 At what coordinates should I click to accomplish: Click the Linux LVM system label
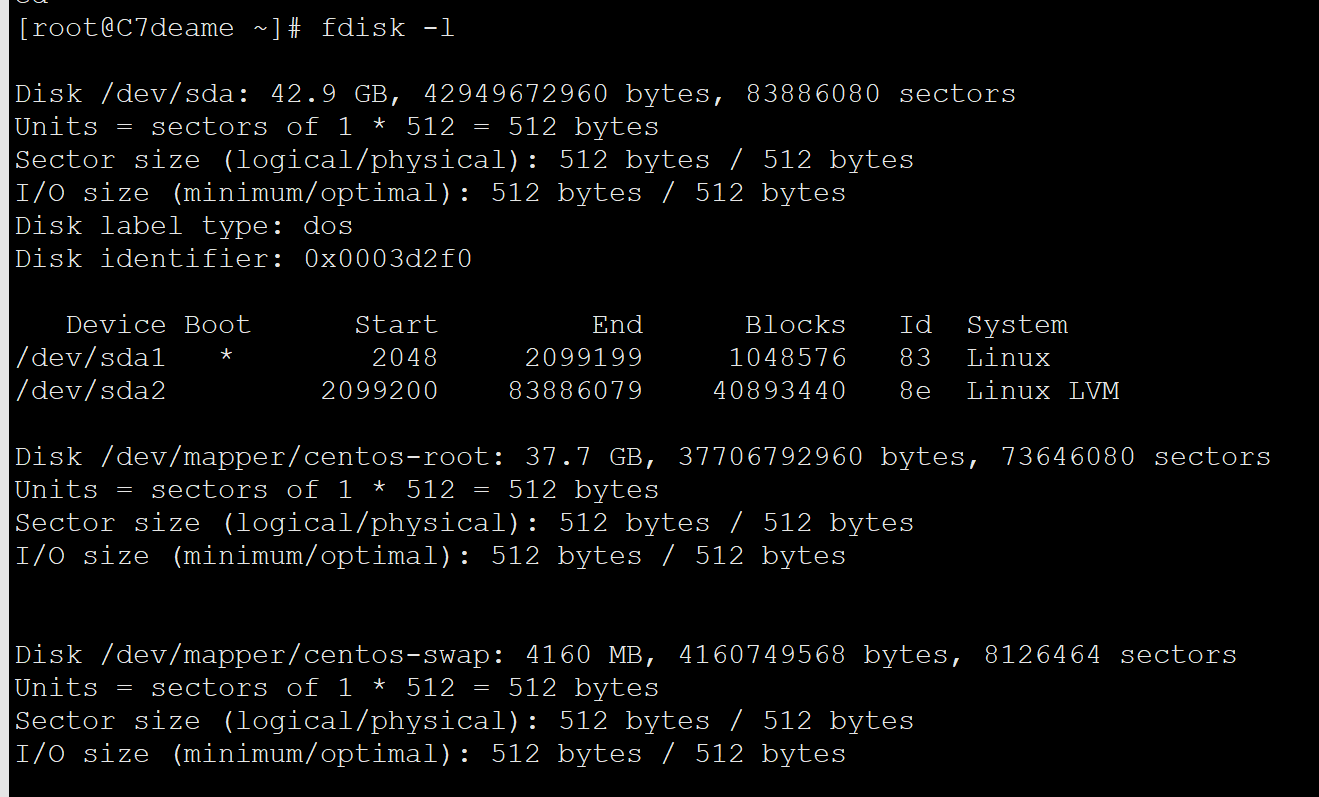[1043, 391]
